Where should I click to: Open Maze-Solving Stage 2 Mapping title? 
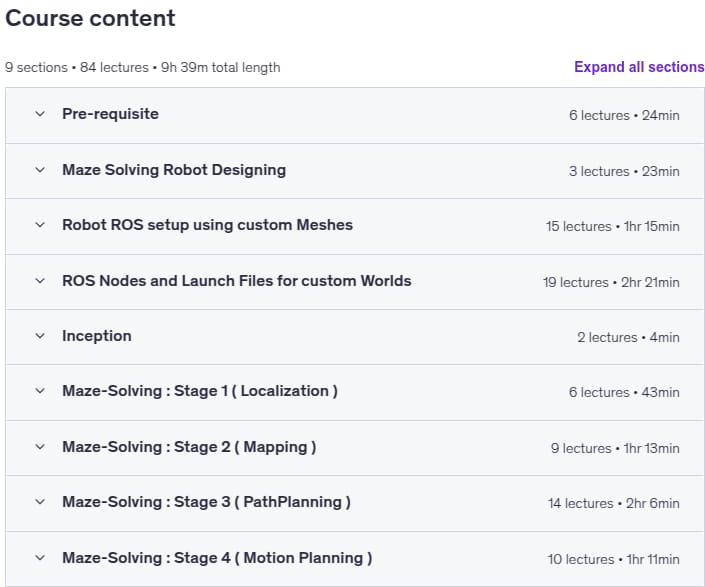(x=189, y=447)
